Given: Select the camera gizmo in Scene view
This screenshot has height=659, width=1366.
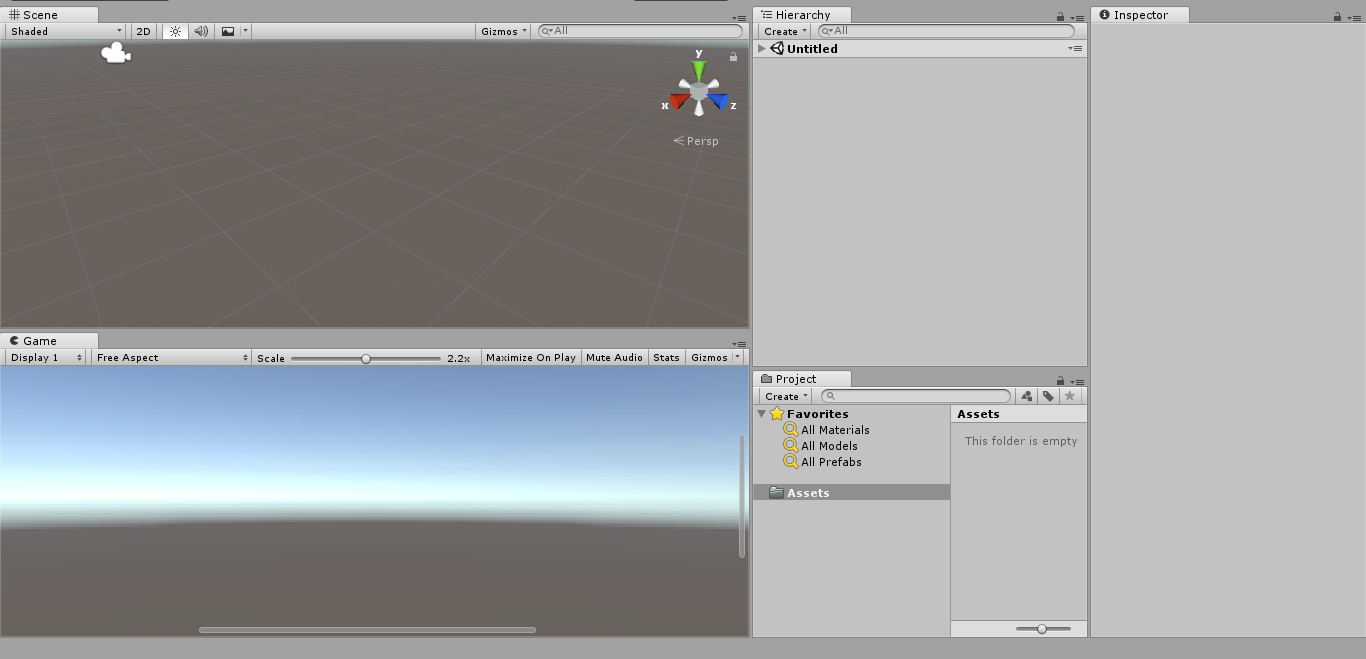Looking at the screenshot, I should 116,53.
